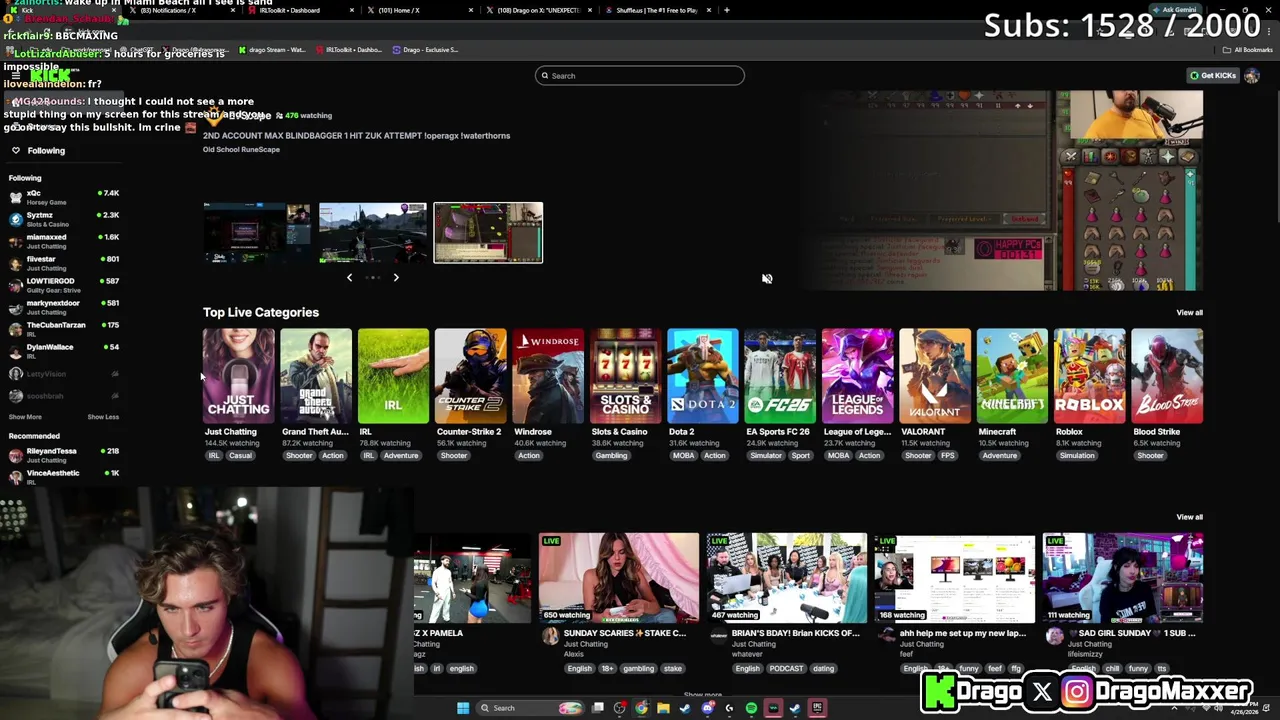Click the MOBA tag under Dota 2
The width and height of the screenshot is (1280, 720).
click(683, 456)
